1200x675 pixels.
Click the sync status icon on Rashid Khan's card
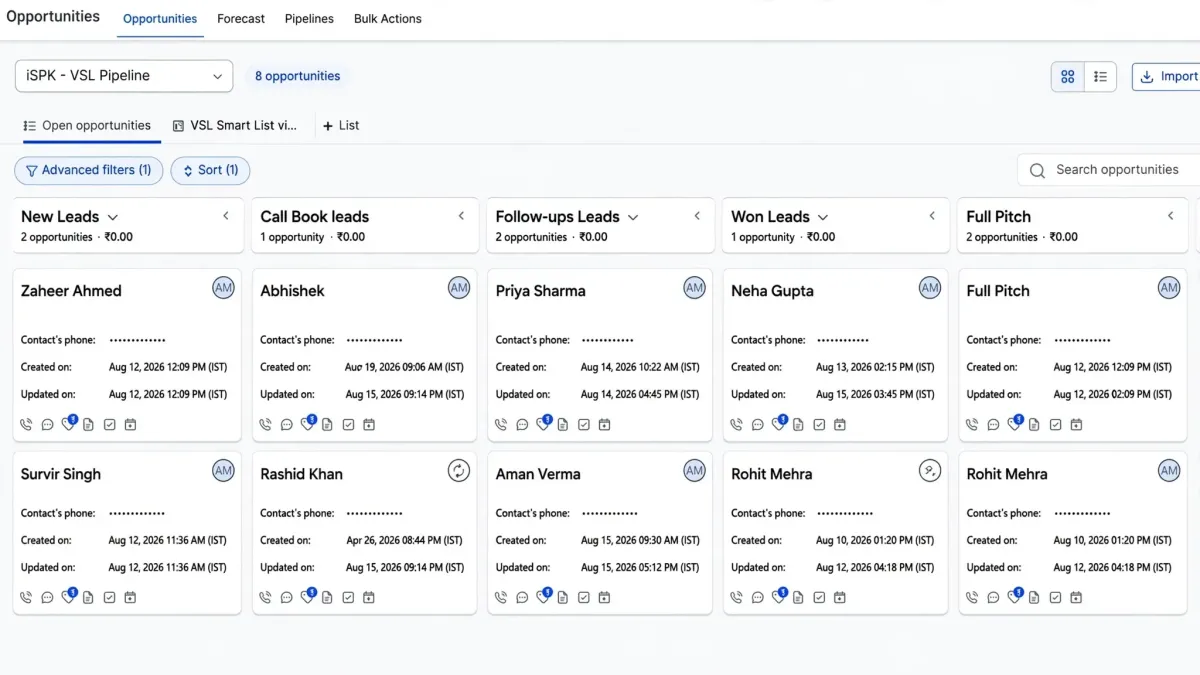[458, 470]
